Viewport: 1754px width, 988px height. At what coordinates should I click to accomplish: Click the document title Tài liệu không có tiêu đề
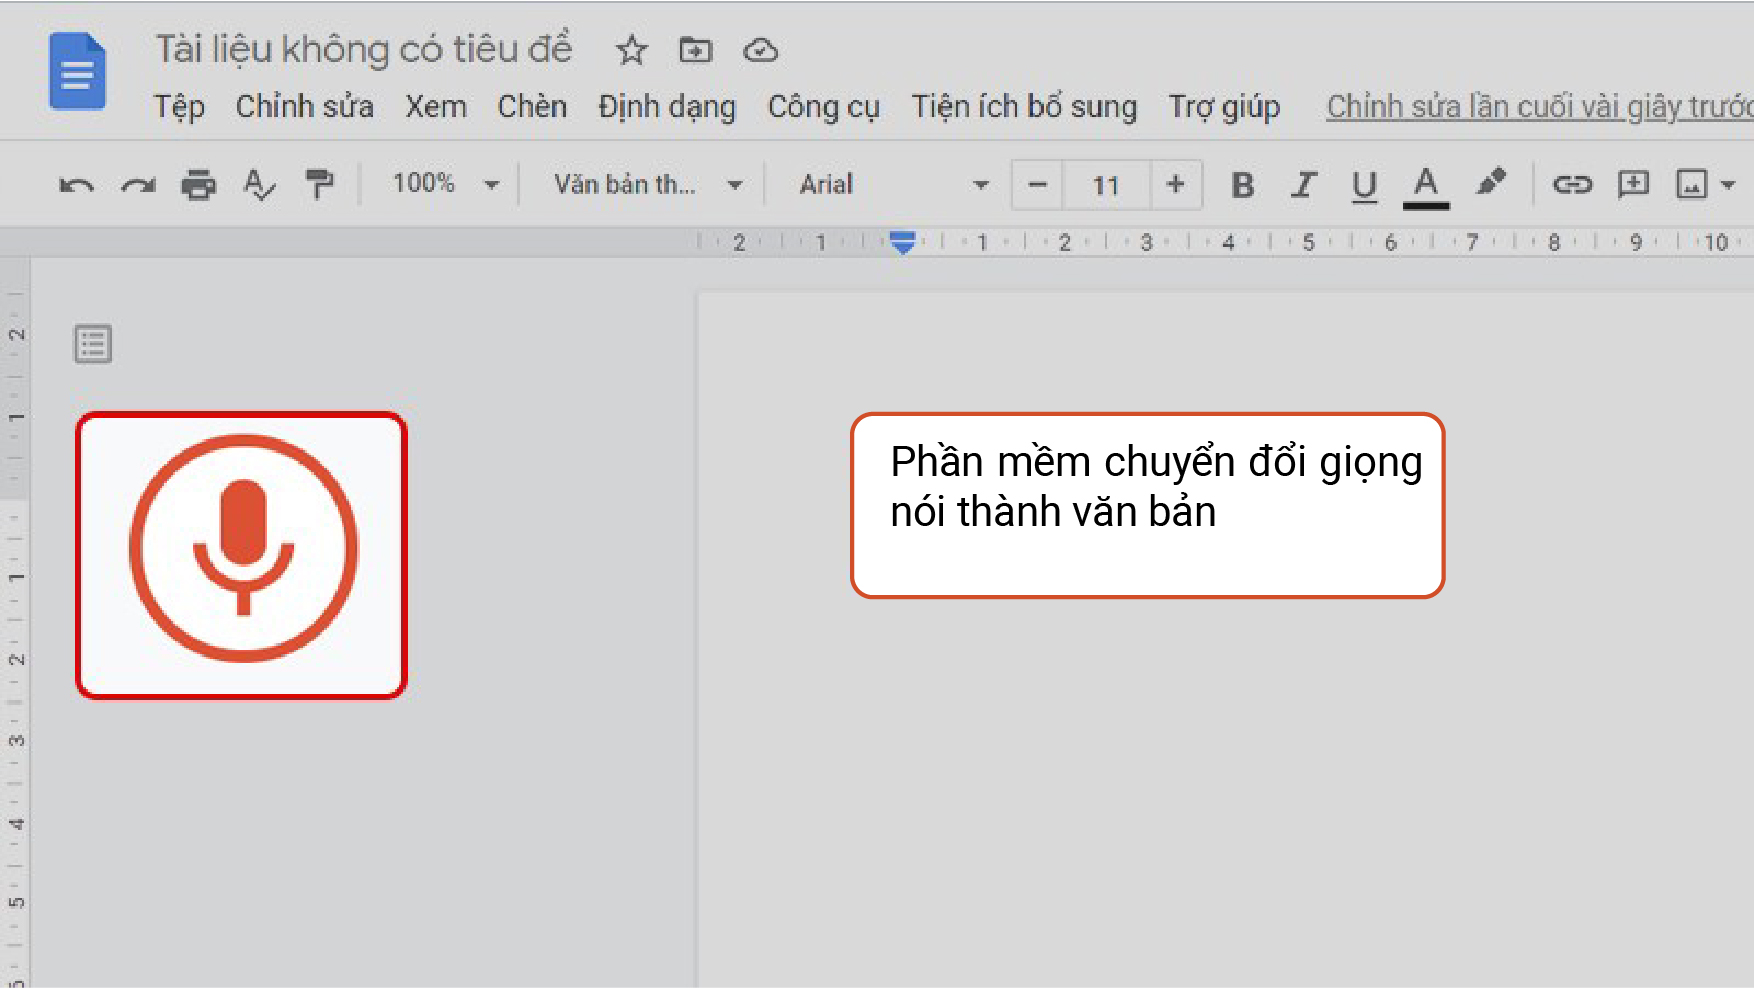tap(364, 49)
